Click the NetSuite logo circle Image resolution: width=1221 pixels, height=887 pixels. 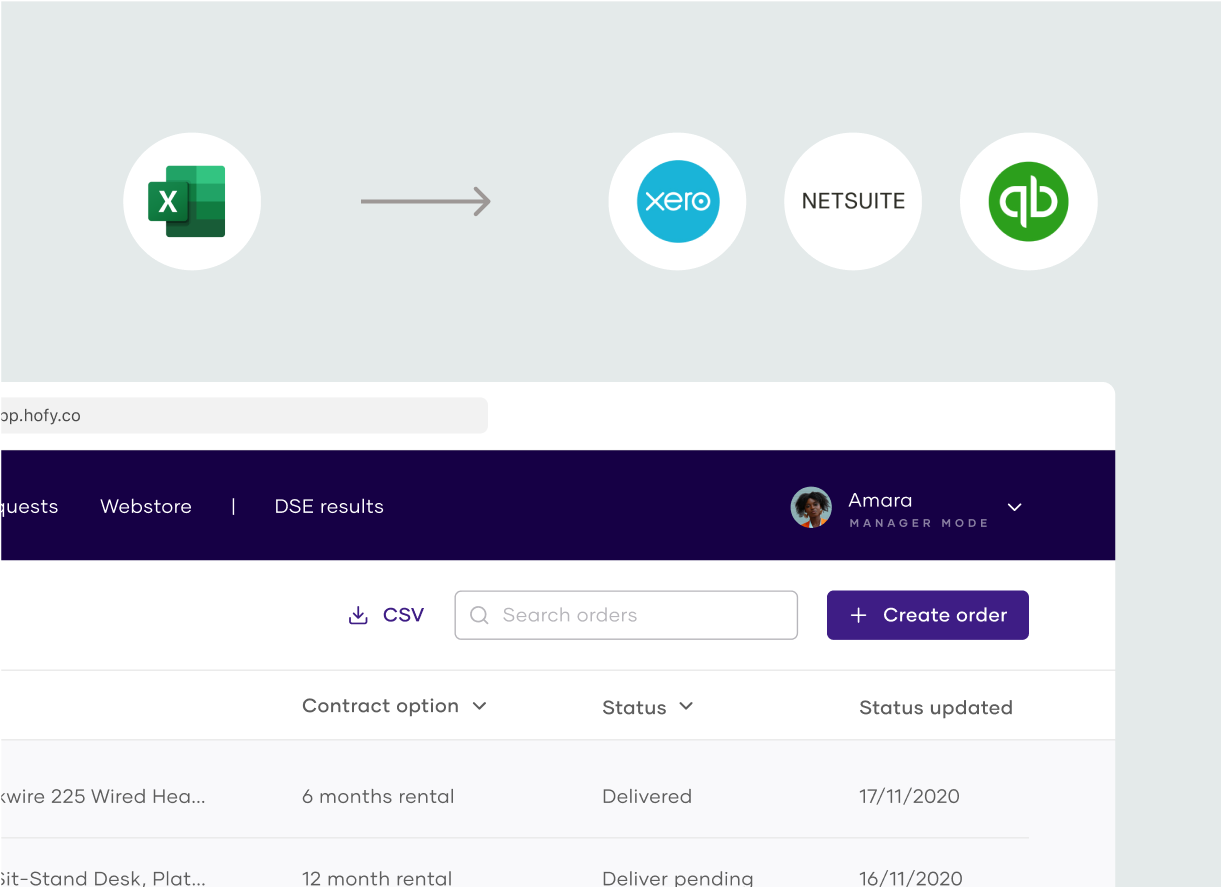pyautogui.click(x=853, y=201)
